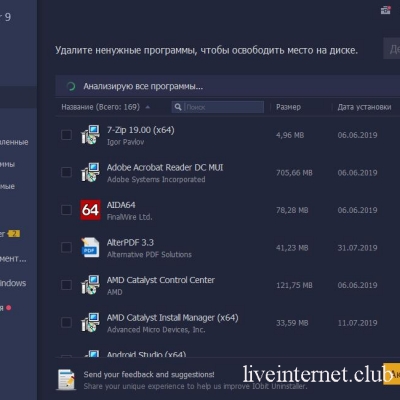Select the 7-Zip 19.00 (x64) program name

tap(140, 130)
